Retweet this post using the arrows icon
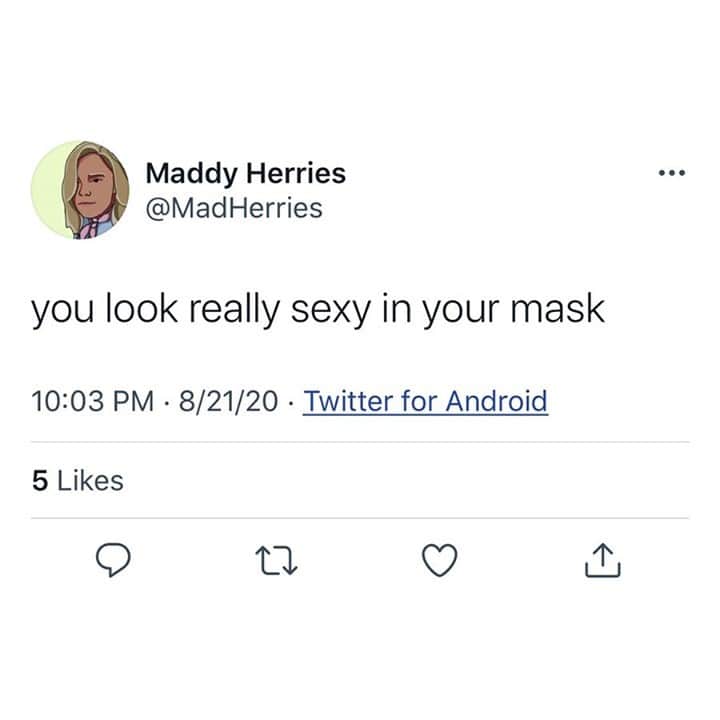 pyautogui.click(x=276, y=560)
